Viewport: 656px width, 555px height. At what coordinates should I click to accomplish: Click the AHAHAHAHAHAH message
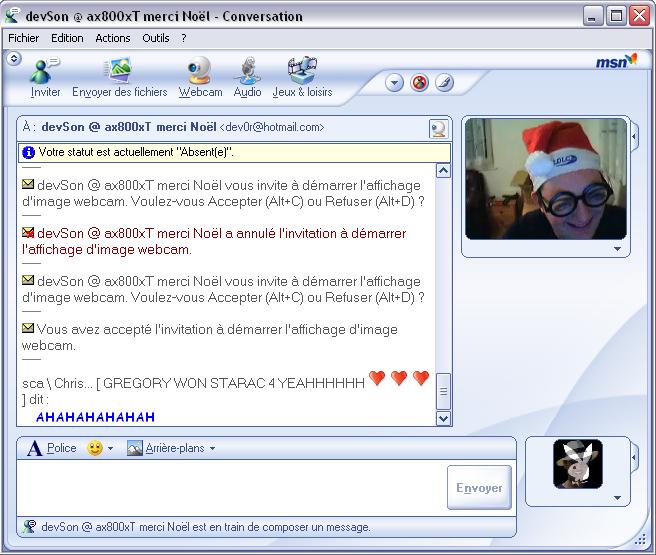point(95,417)
